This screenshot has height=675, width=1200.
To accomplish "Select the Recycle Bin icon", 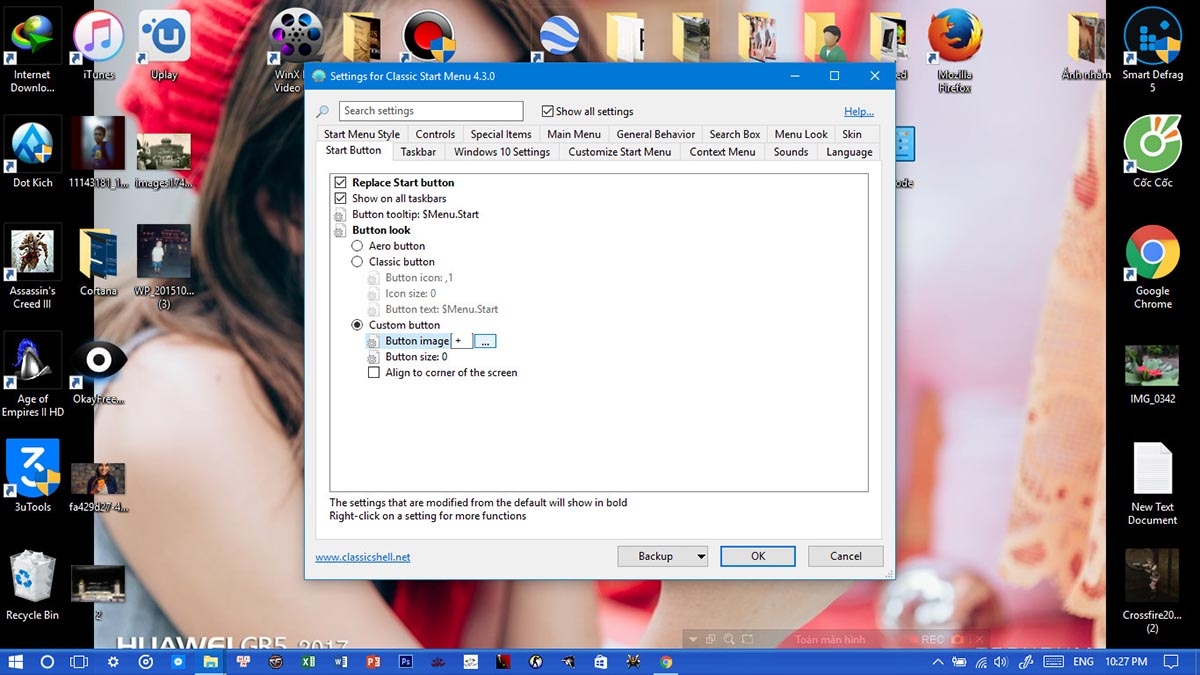I will coord(32,584).
